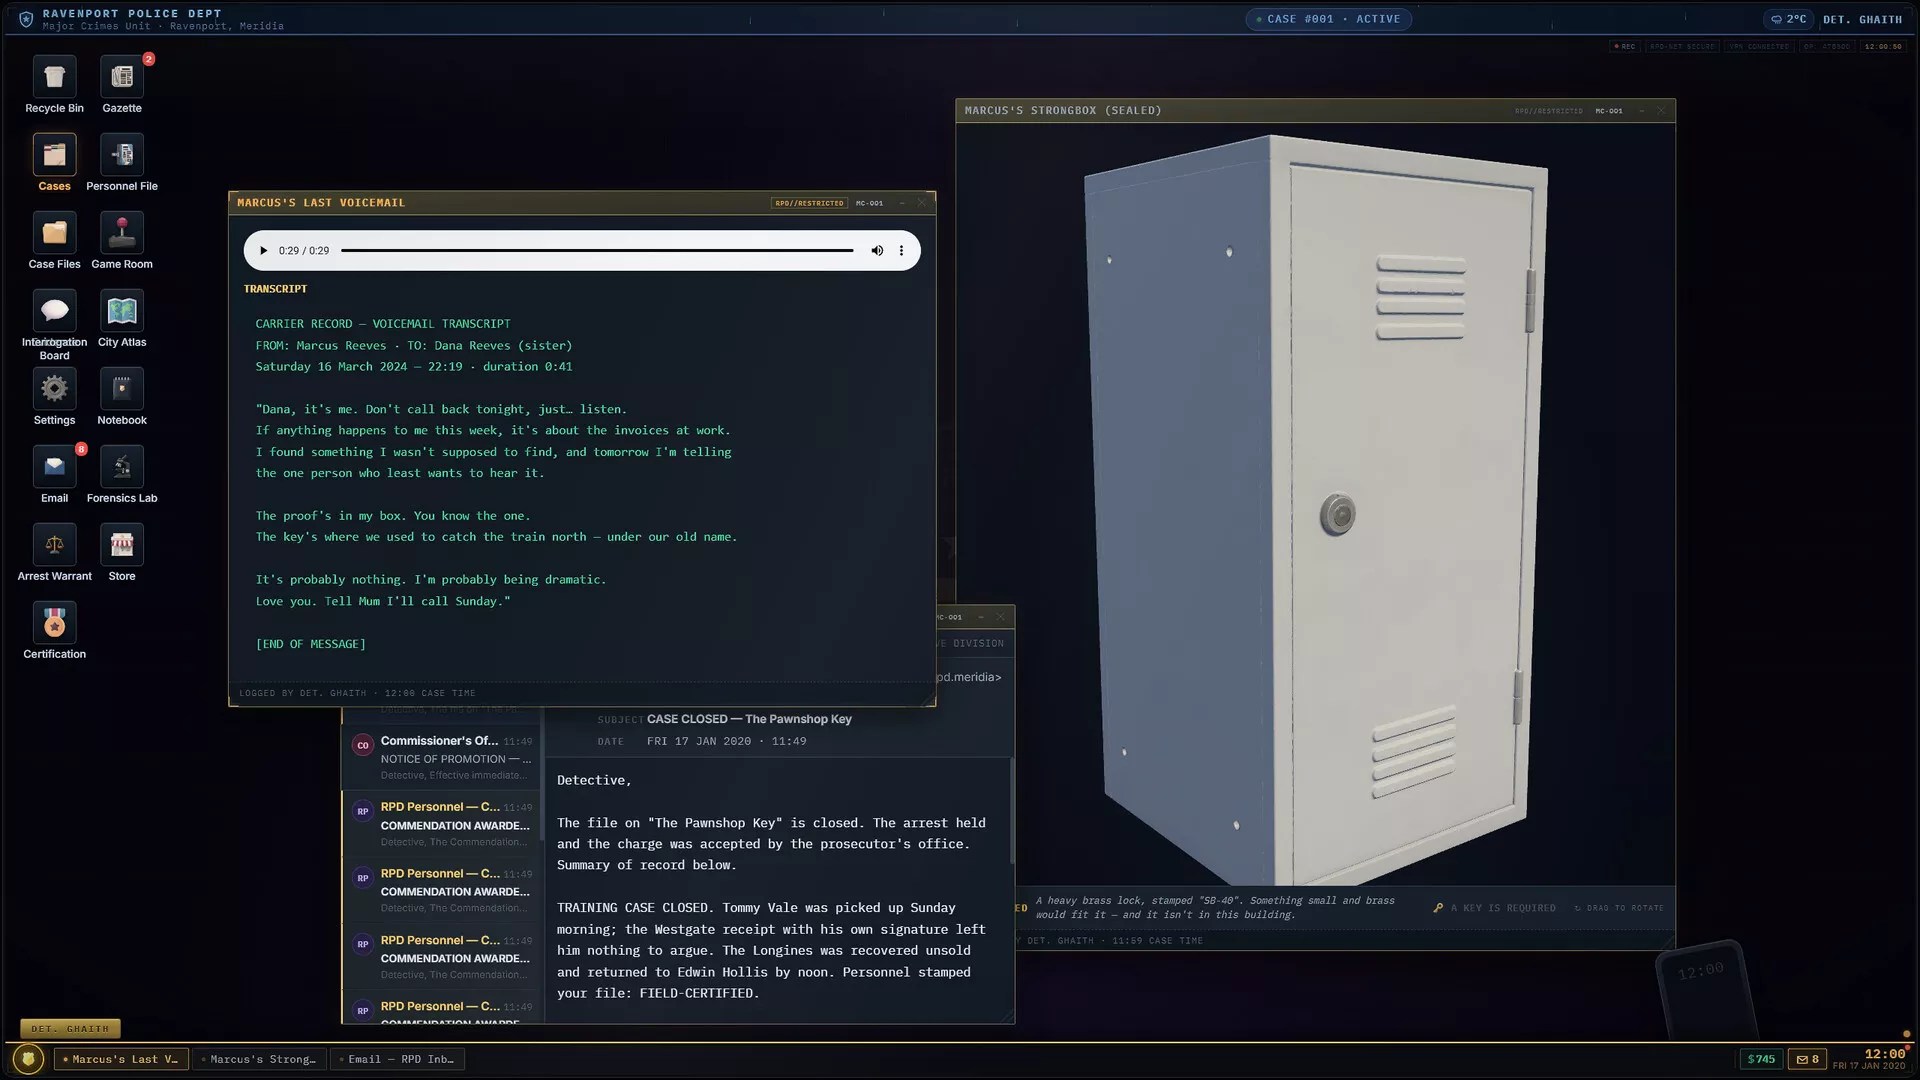Play the voicemail audio
Viewport: 1920px width, 1080px height.
point(263,251)
